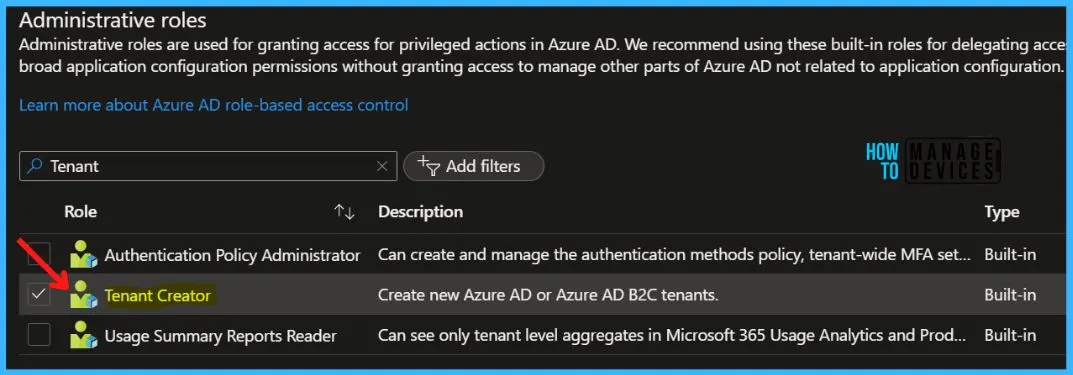Viewport: 1073px width, 375px height.
Task: Sort by the Role column header
Action: pyautogui.click(x=81, y=212)
